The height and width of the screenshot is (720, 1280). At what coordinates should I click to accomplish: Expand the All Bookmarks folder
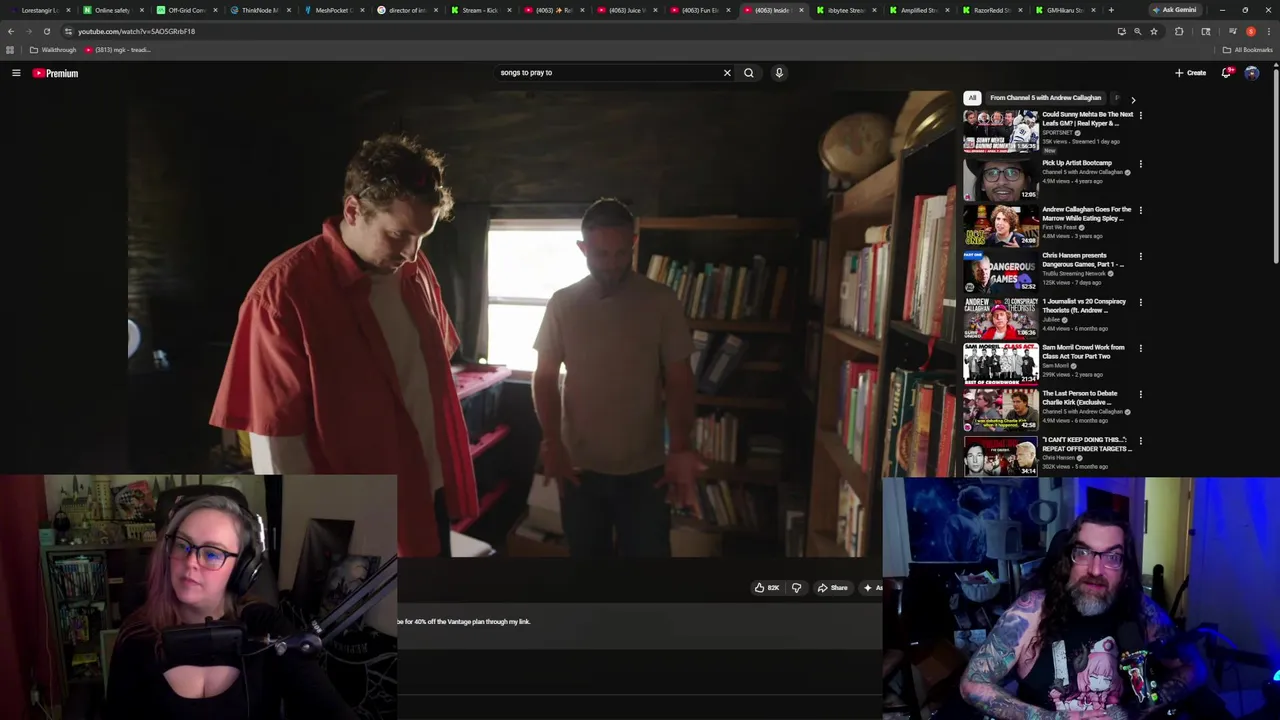[x=1247, y=50]
